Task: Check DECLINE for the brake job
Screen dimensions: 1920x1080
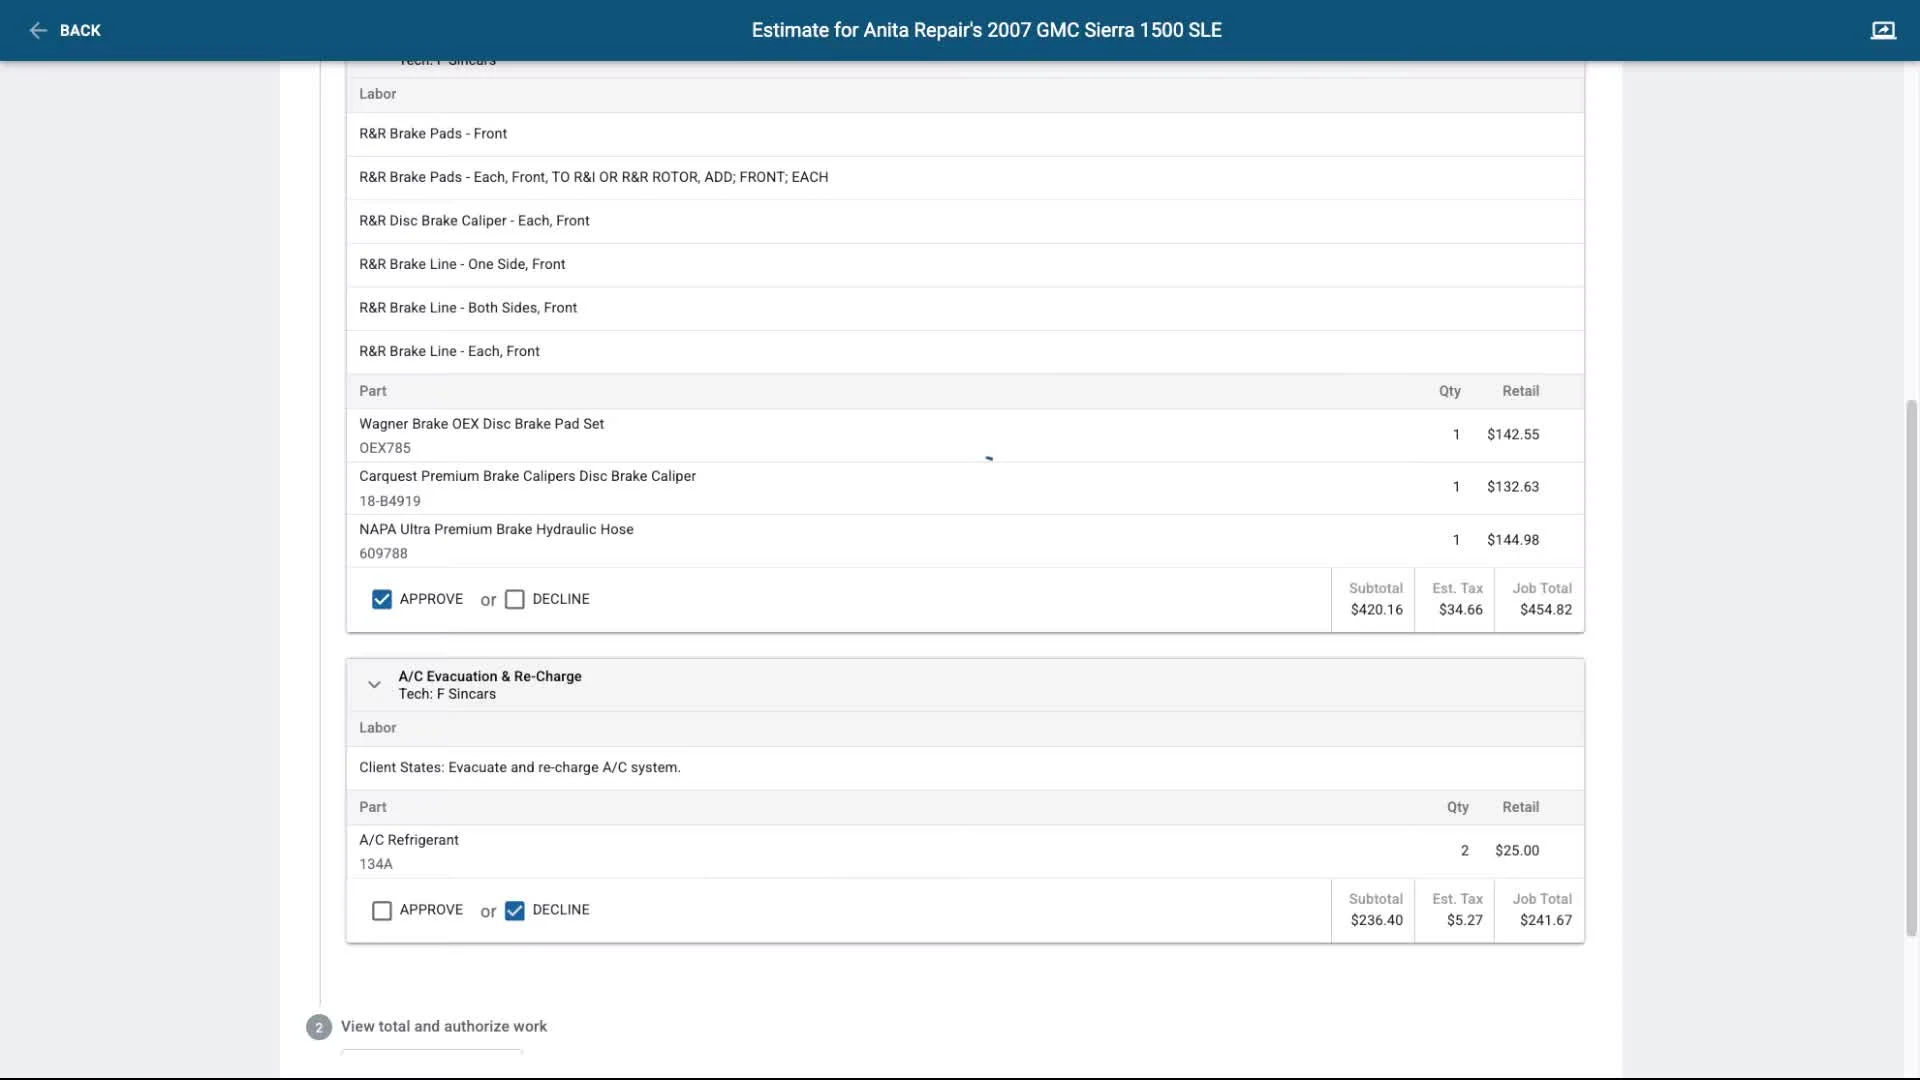Action: [x=515, y=599]
